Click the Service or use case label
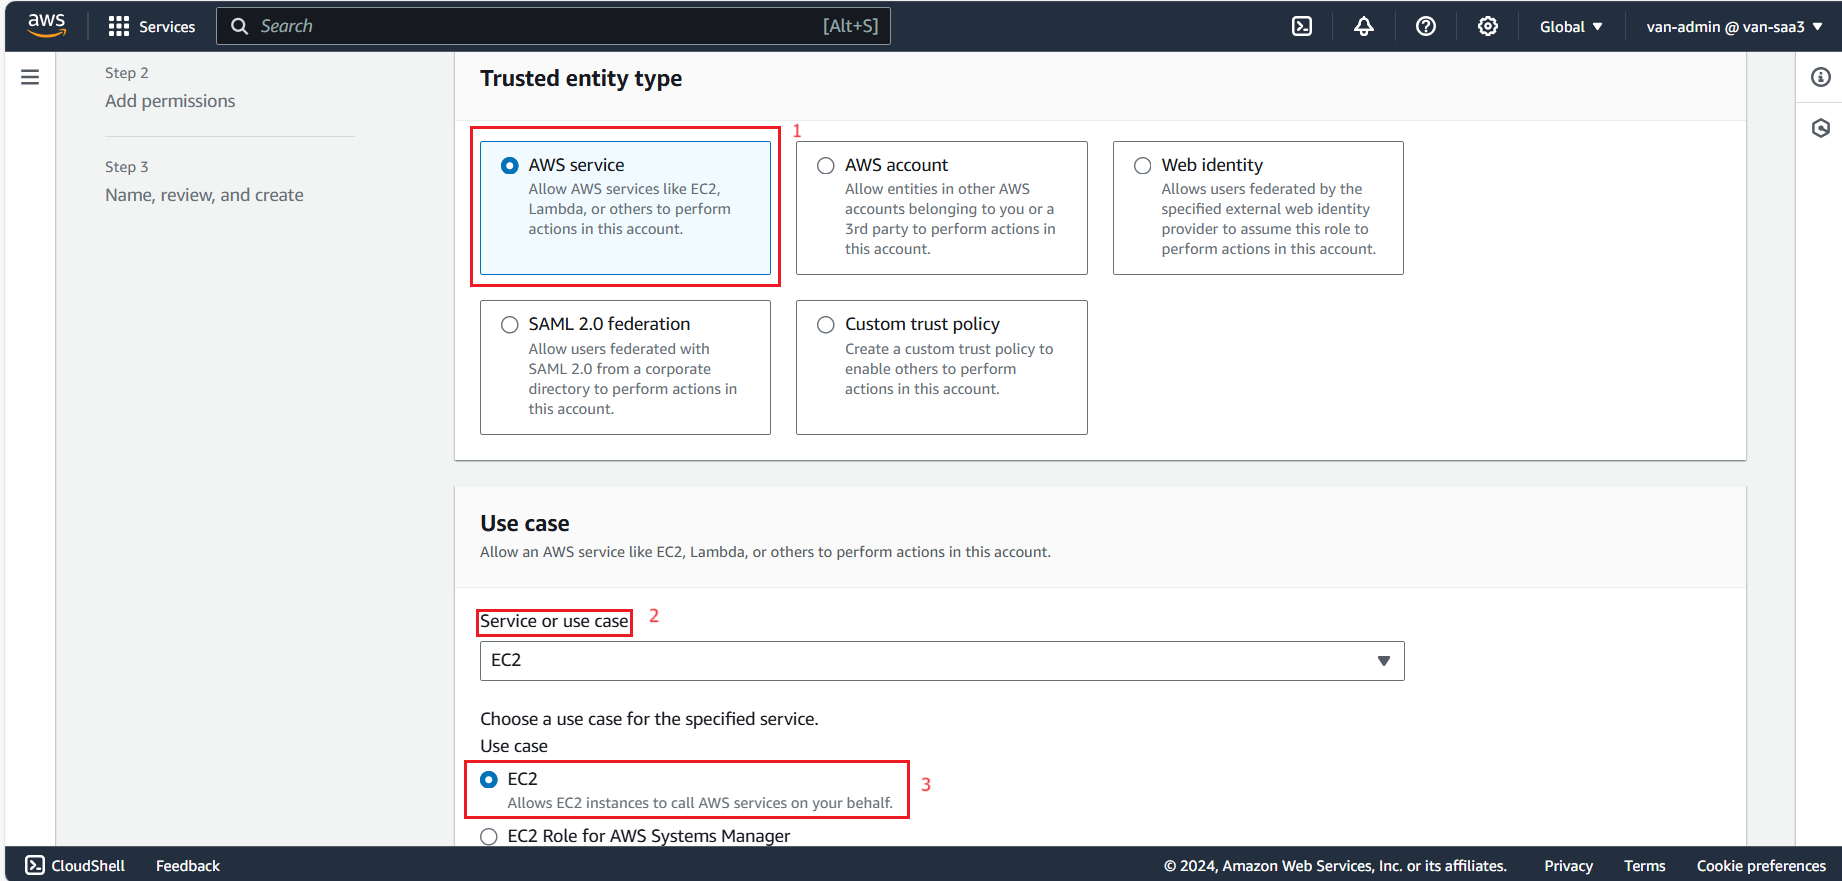The height and width of the screenshot is (881, 1842). click(x=554, y=621)
